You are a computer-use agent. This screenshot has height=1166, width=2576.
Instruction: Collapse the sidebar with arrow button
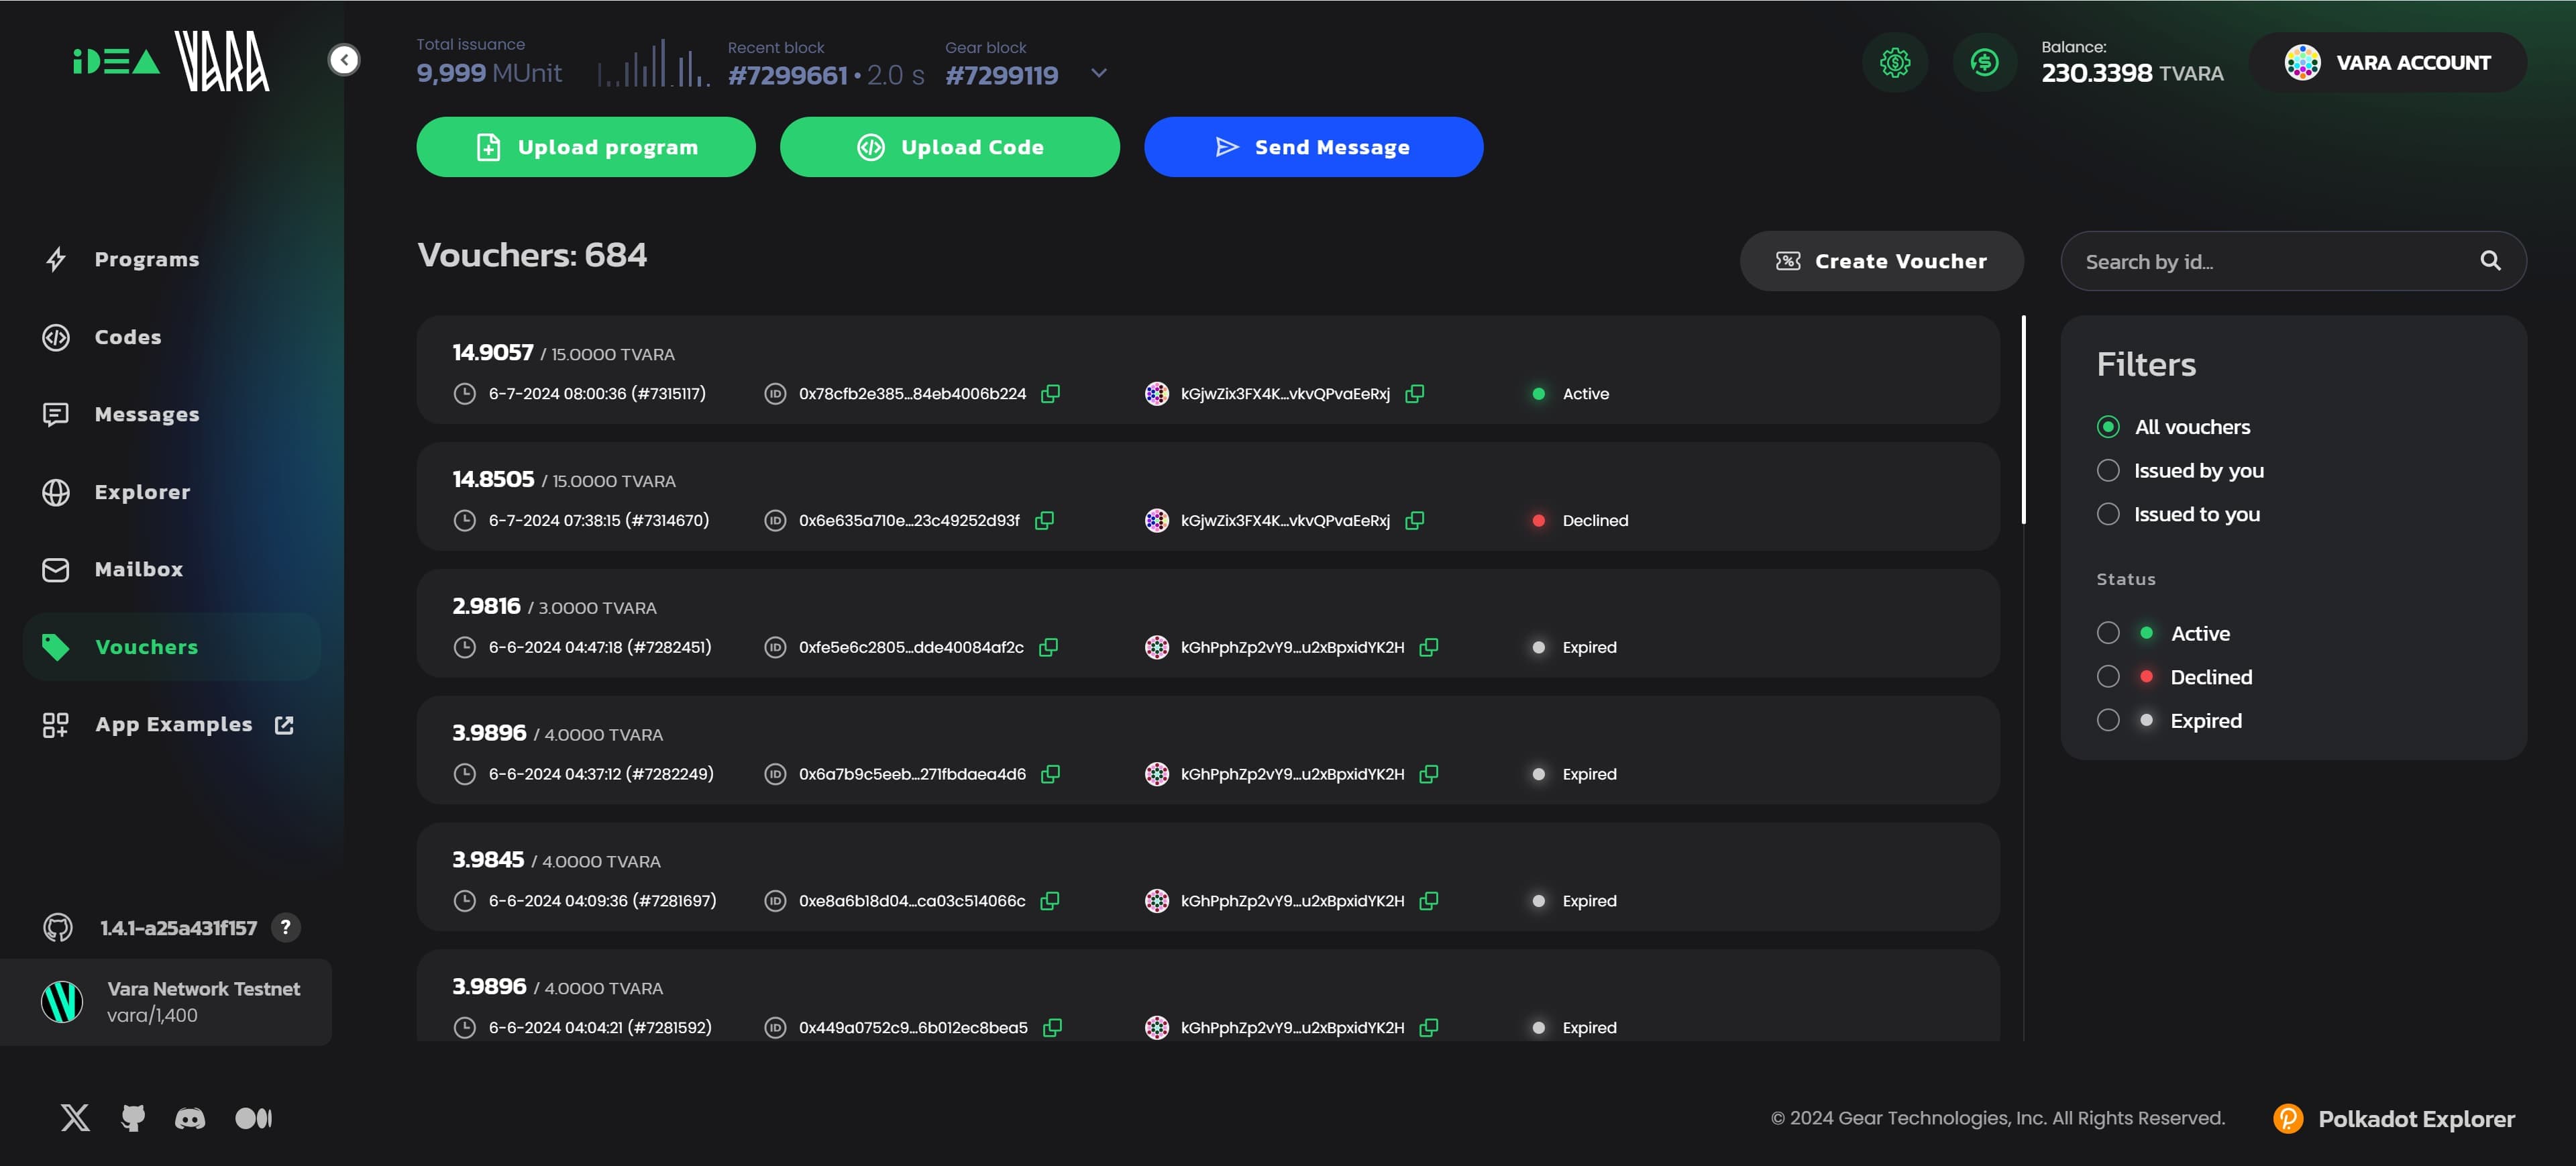[344, 60]
